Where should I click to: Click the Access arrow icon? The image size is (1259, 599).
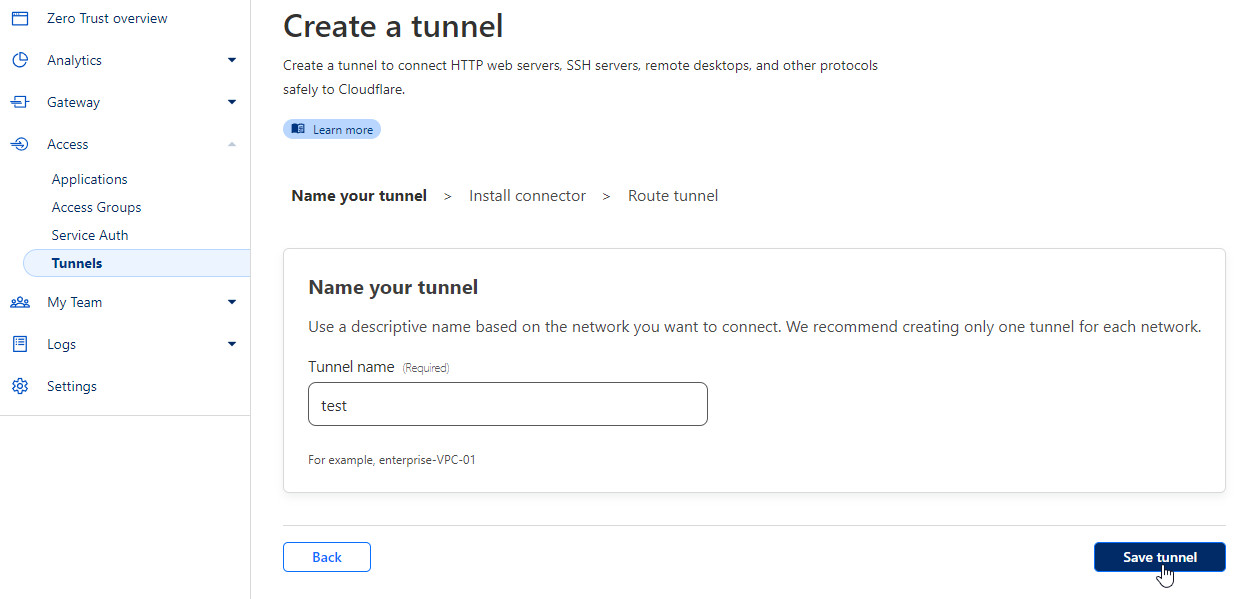pyautogui.click(x=20, y=144)
